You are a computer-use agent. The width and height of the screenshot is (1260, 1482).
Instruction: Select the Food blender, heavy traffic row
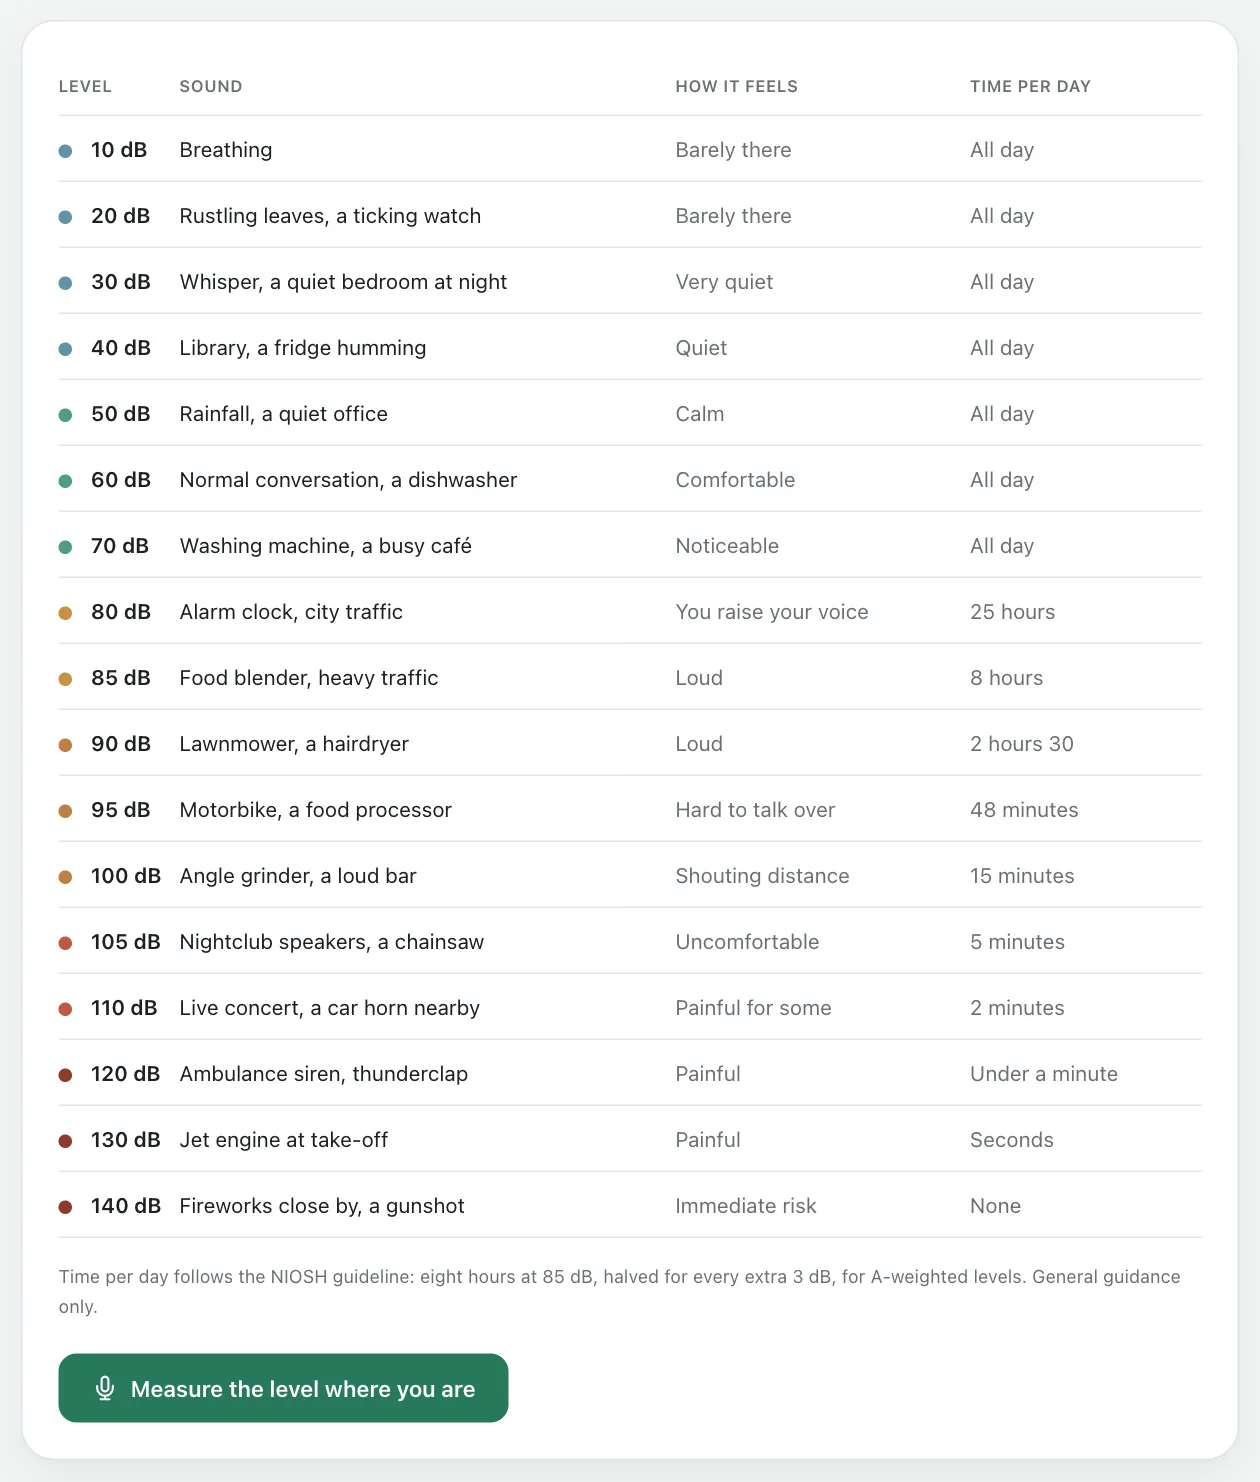(x=630, y=677)
